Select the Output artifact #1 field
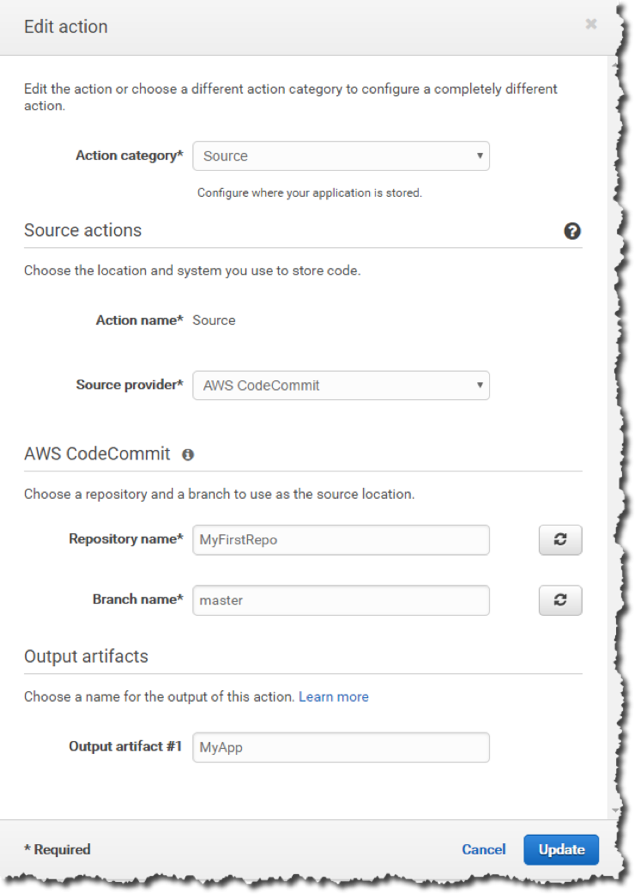 pyautogui.click(x=341, y=747)
